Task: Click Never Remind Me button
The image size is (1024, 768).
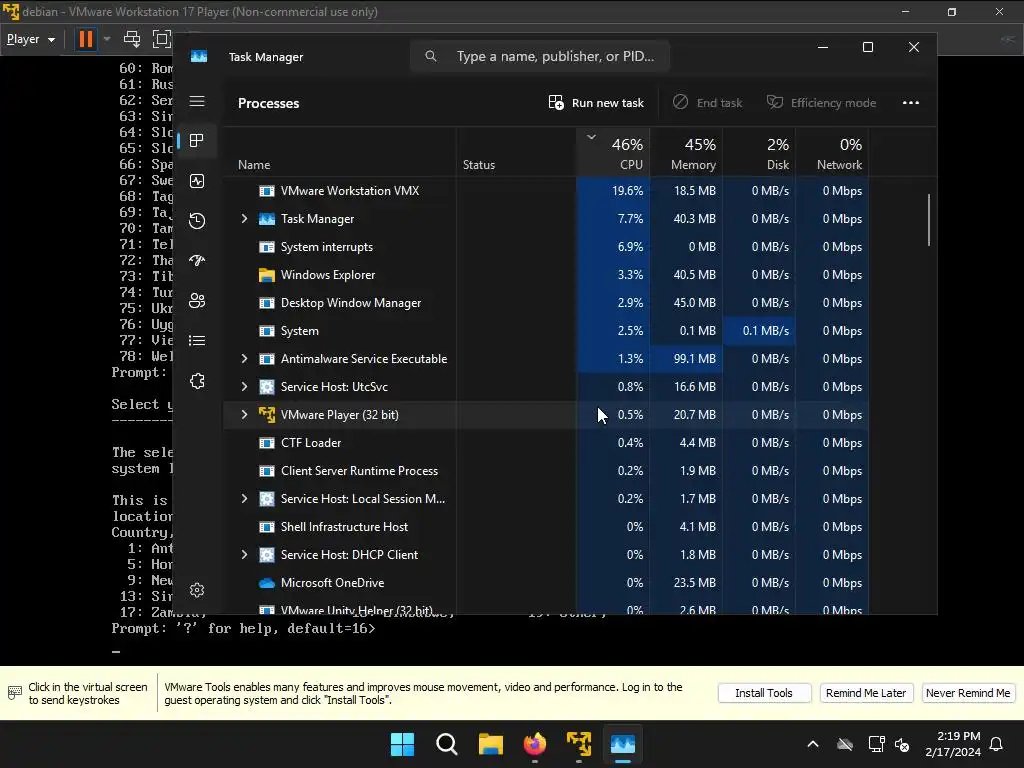Action: pyautogui.click(x=968, y=693)
